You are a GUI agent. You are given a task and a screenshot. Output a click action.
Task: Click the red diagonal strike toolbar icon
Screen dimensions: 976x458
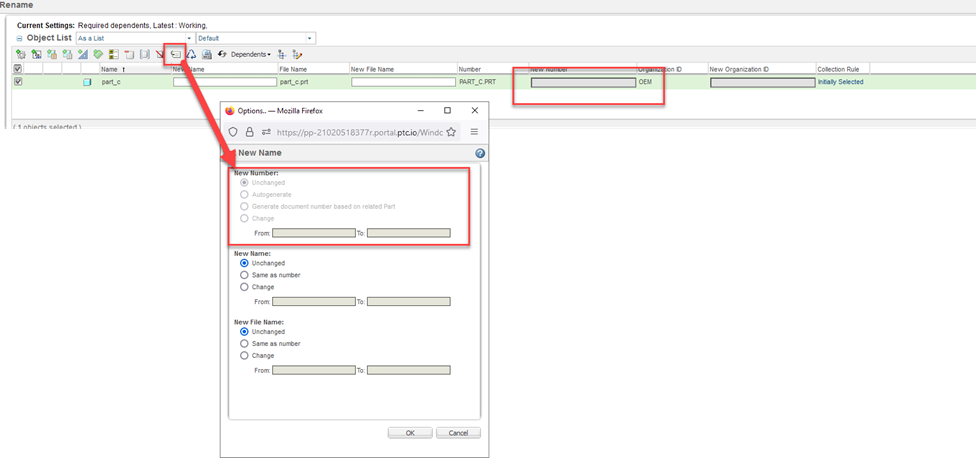160,54
